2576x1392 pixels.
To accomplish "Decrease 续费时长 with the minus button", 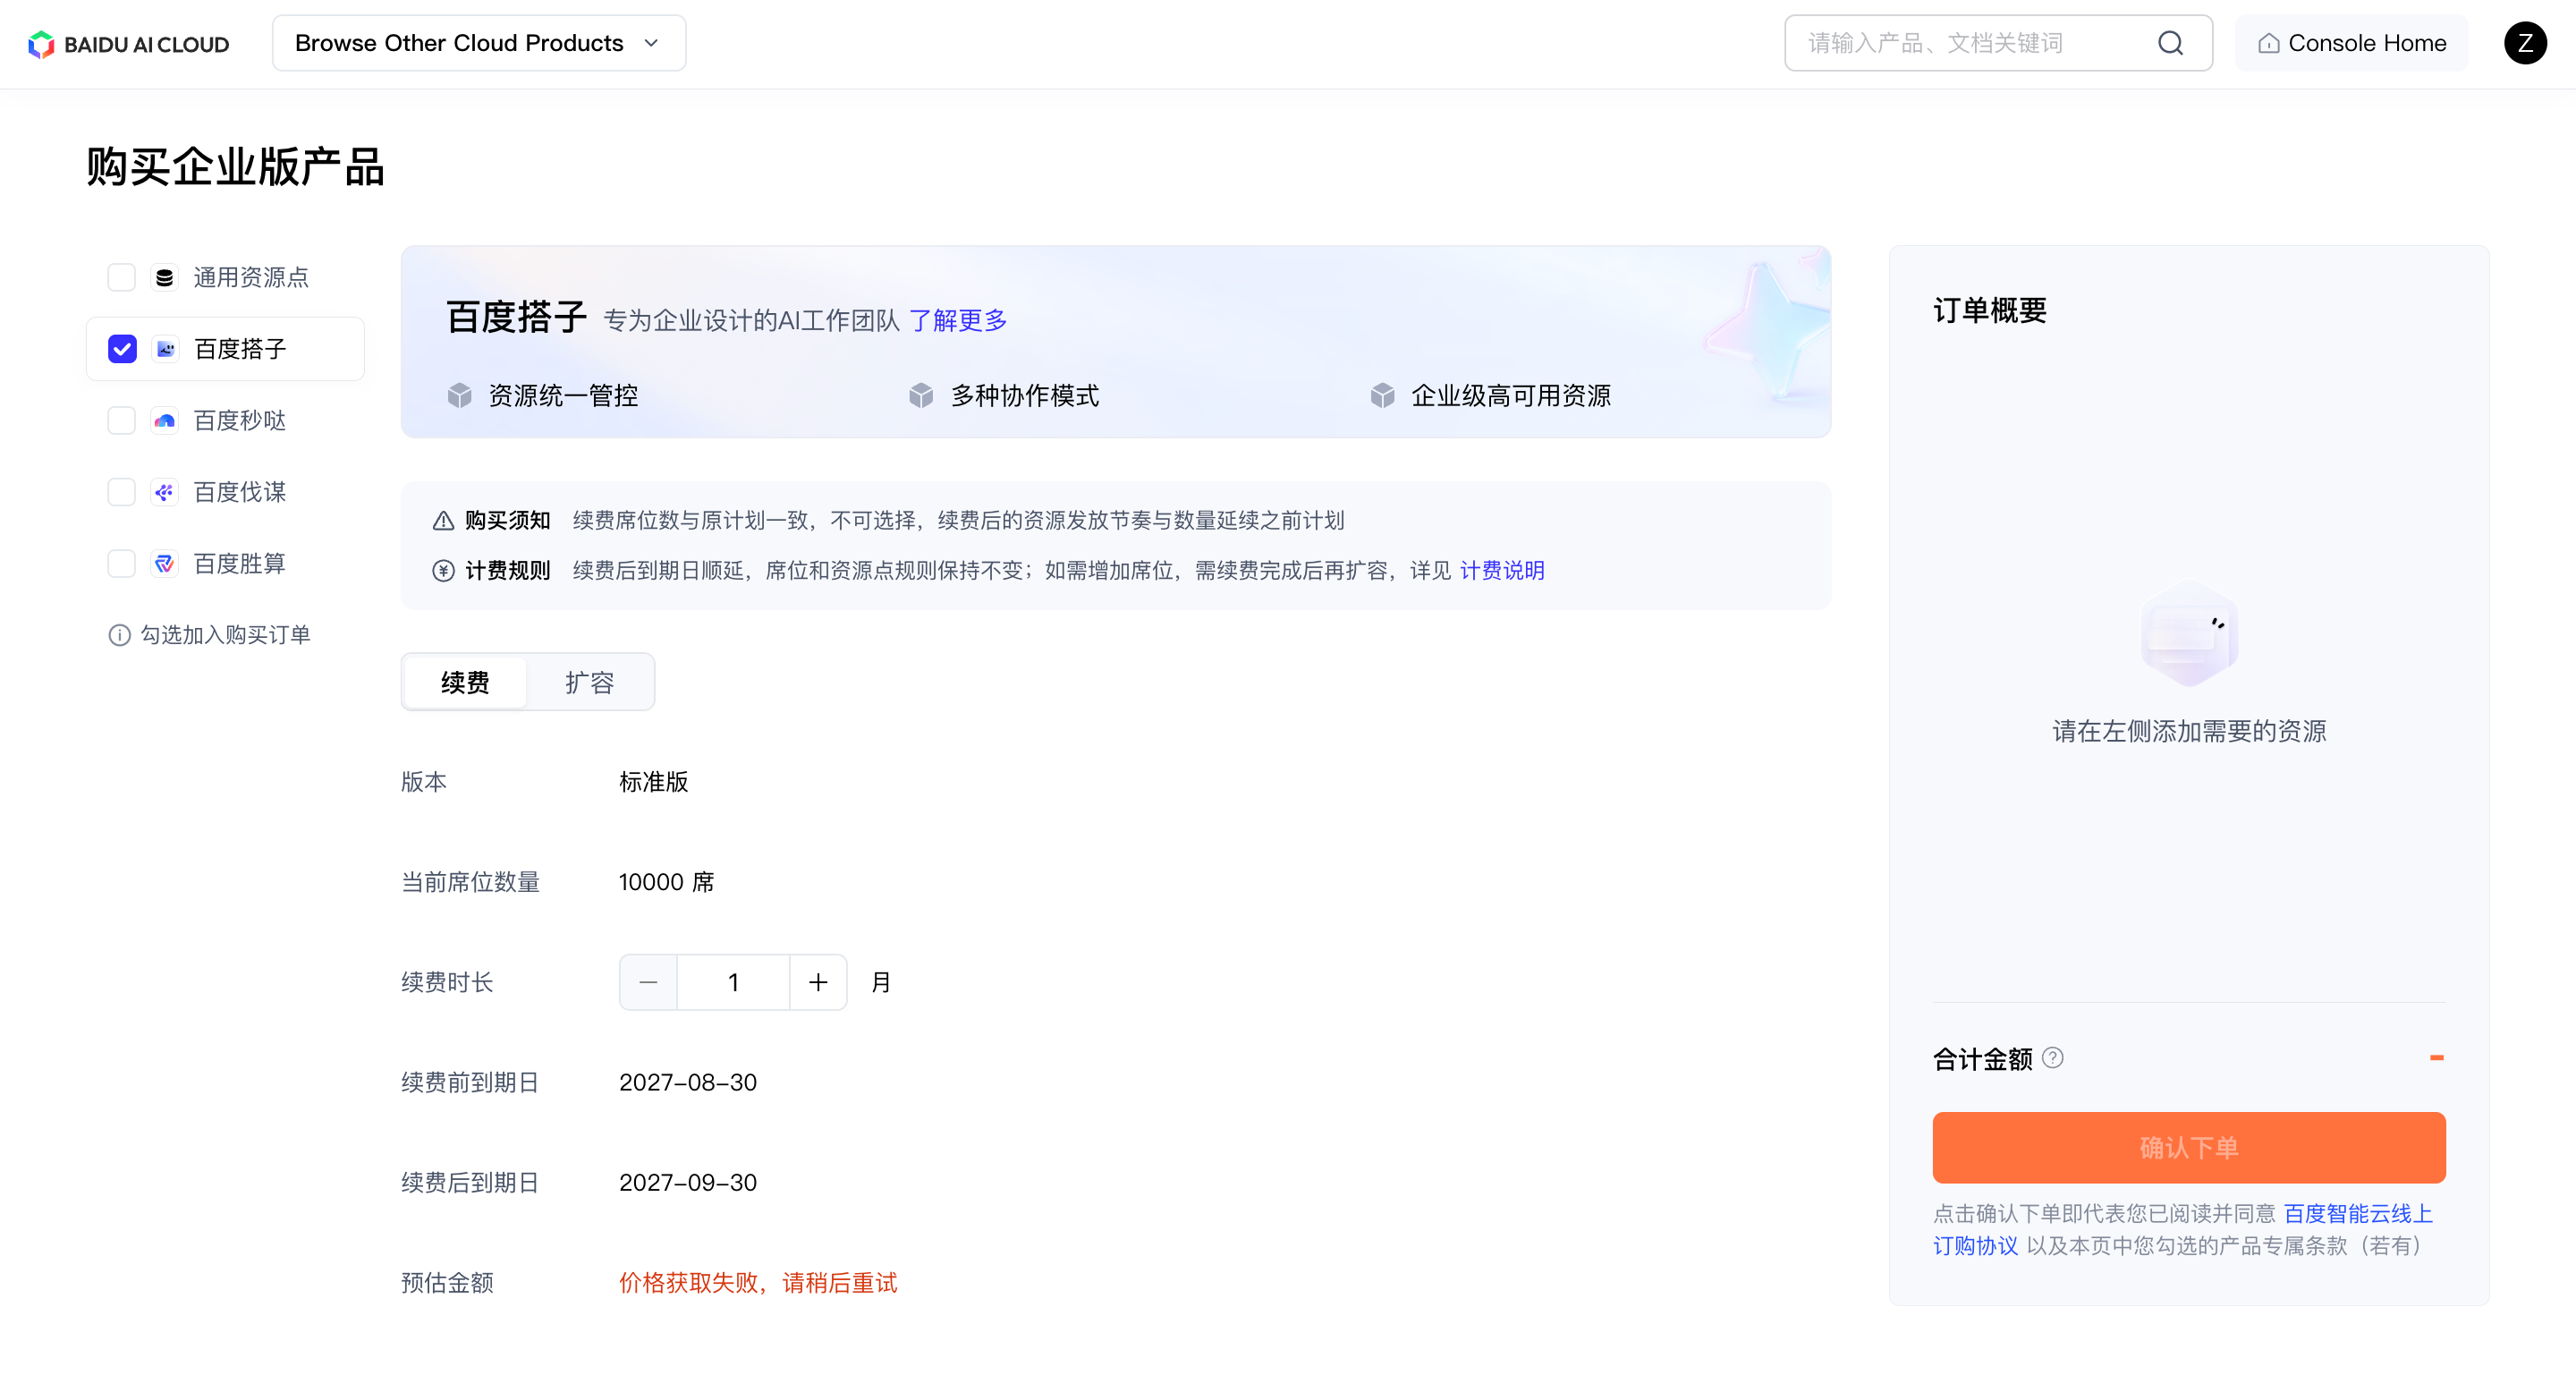I will [x=649, y=983].
